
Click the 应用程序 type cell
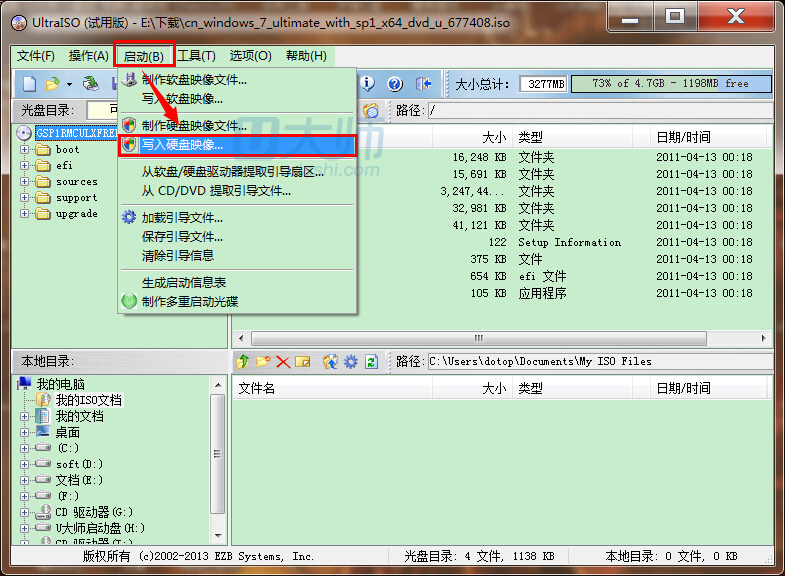coord(542,293)
